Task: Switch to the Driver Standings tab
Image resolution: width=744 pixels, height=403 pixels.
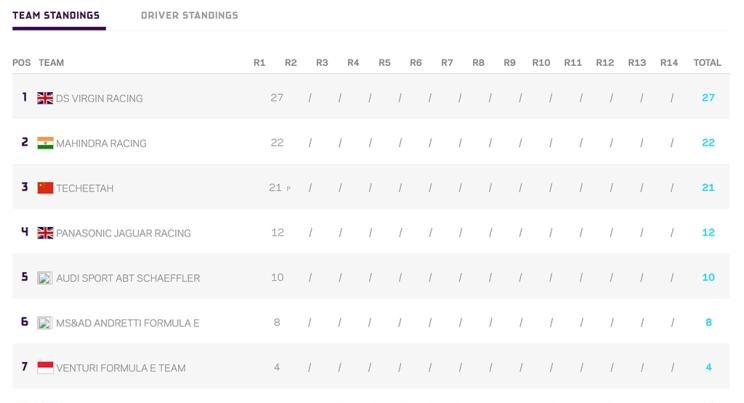Action: [x=189, y=15]
